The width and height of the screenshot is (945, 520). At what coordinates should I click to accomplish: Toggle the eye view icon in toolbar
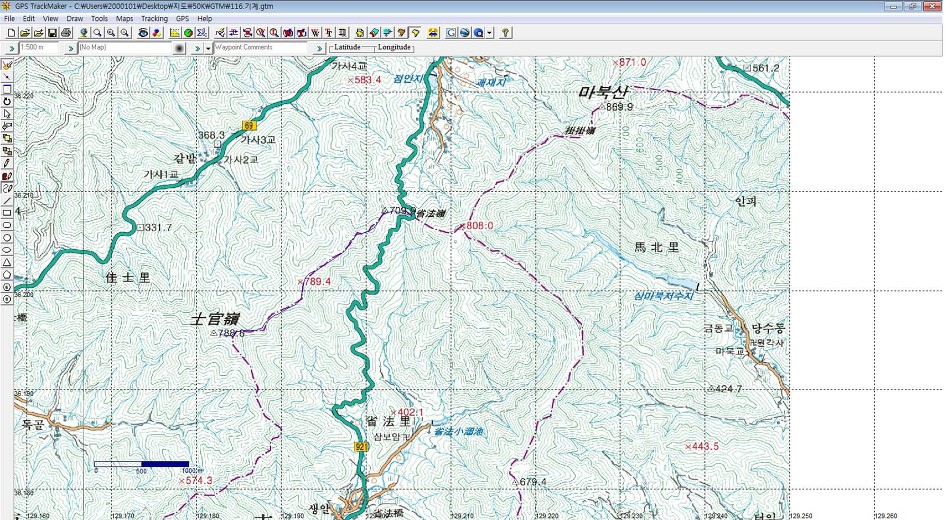[x=143, y=33]
